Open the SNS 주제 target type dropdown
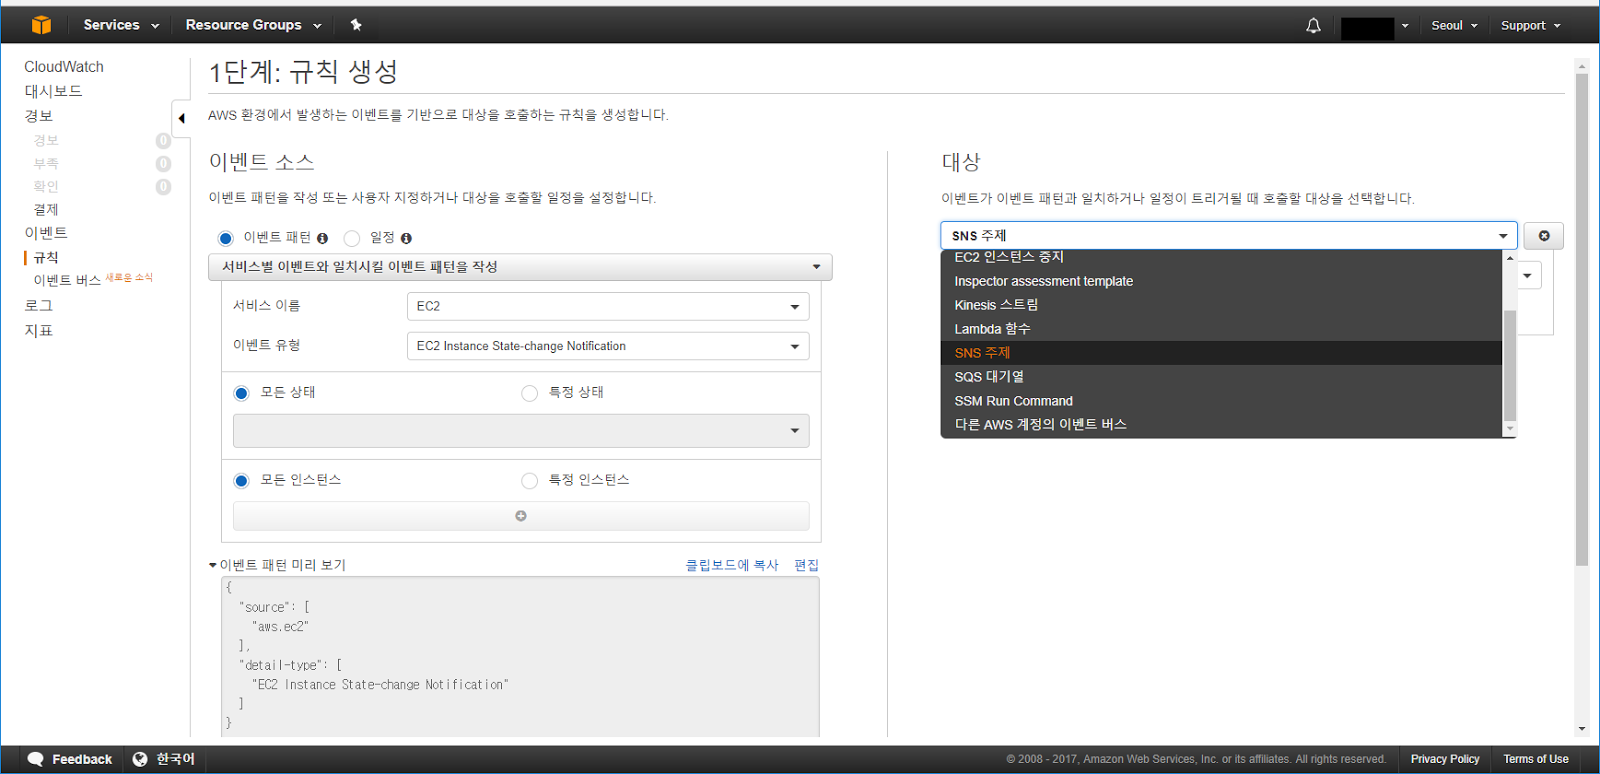 (x=1229, y=236)
